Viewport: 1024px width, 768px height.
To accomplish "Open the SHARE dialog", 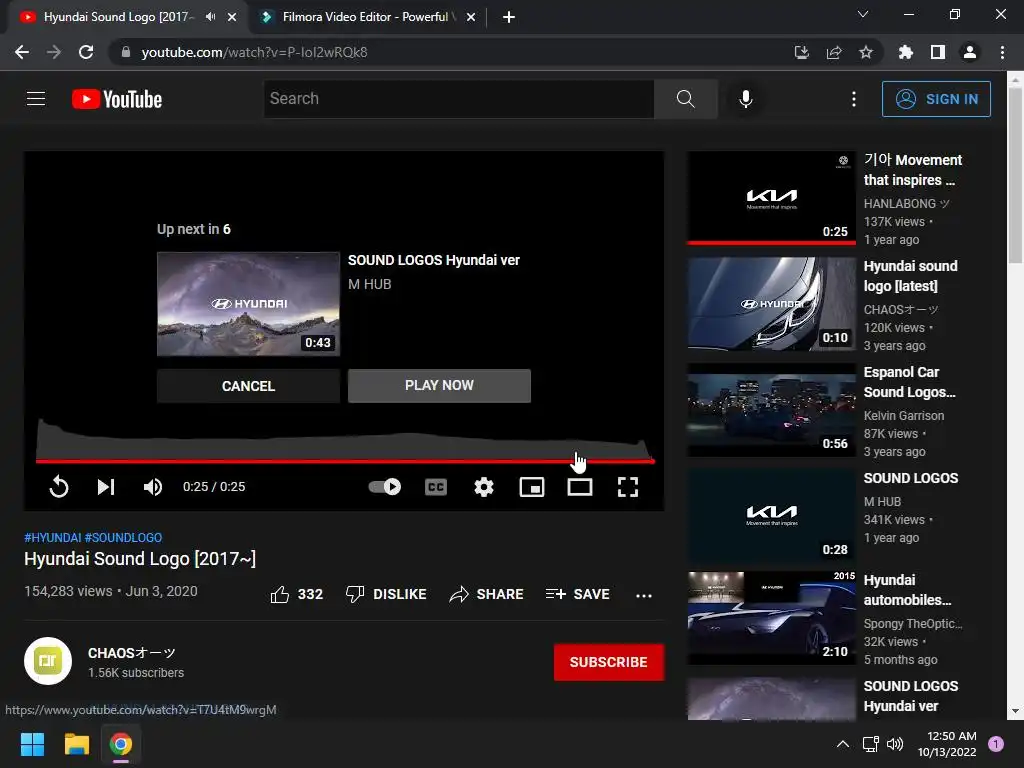I will point(487,594).
